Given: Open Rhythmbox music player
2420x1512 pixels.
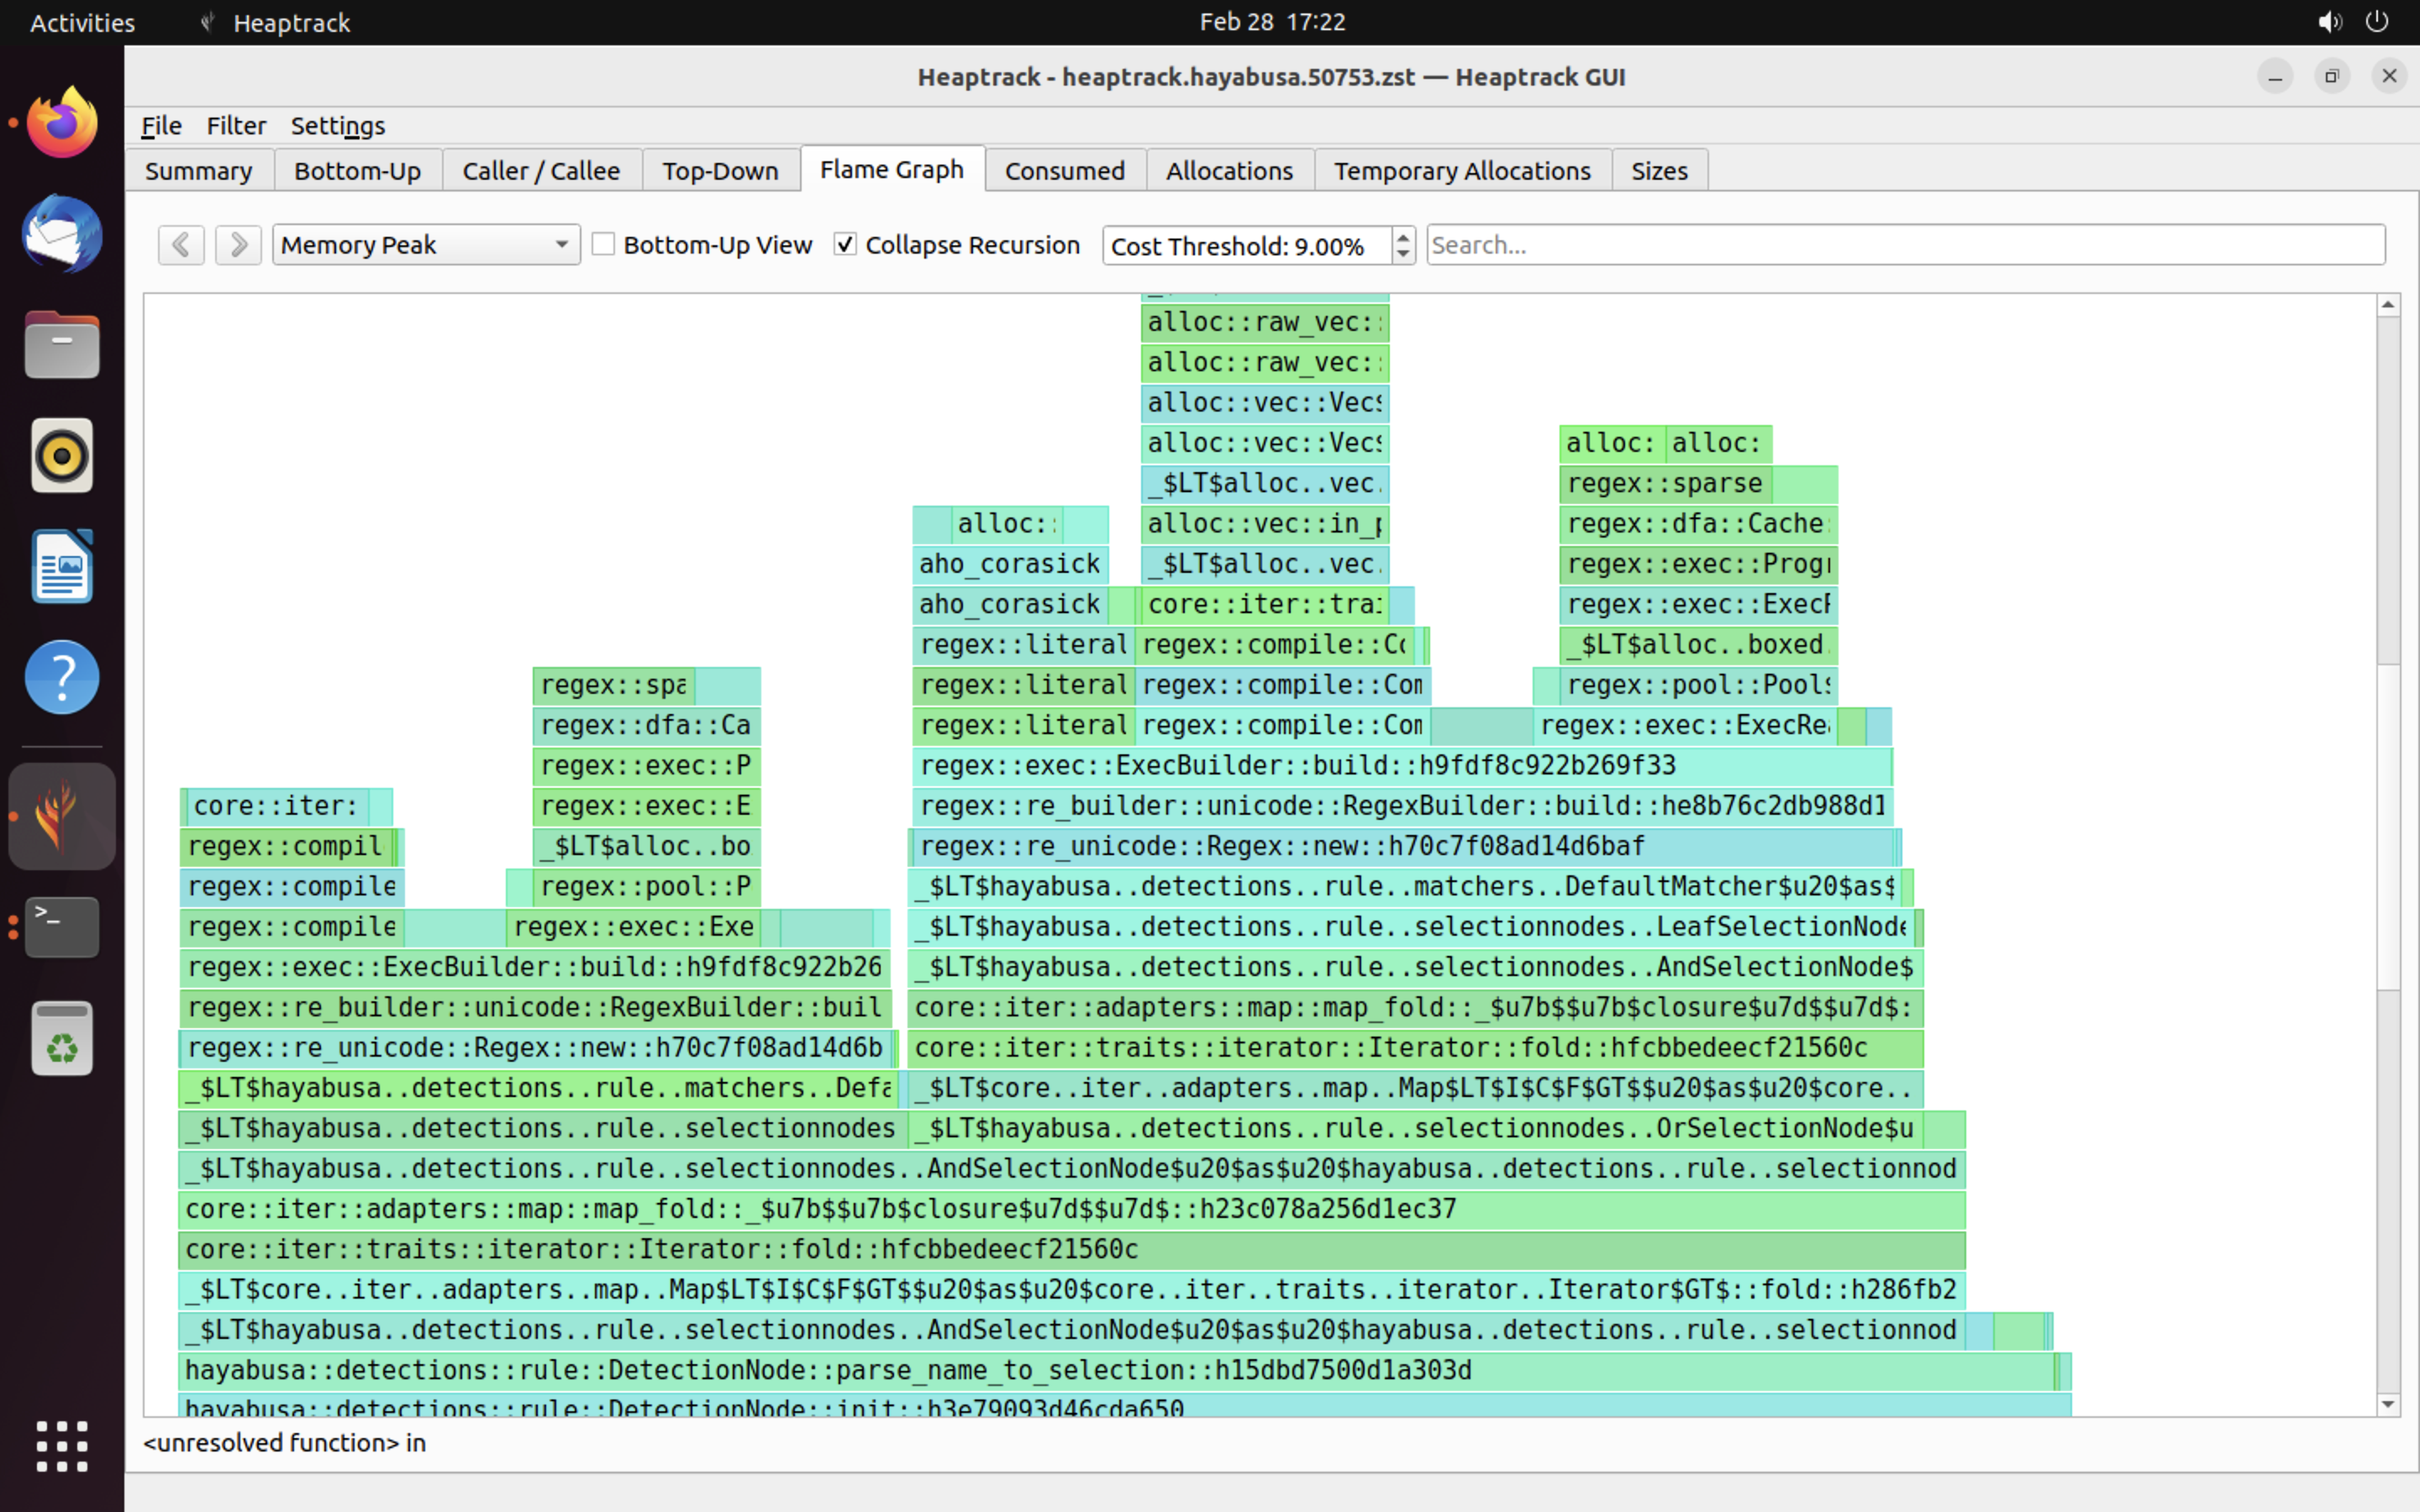Looking at the screenshot, I should pos(62,456).
